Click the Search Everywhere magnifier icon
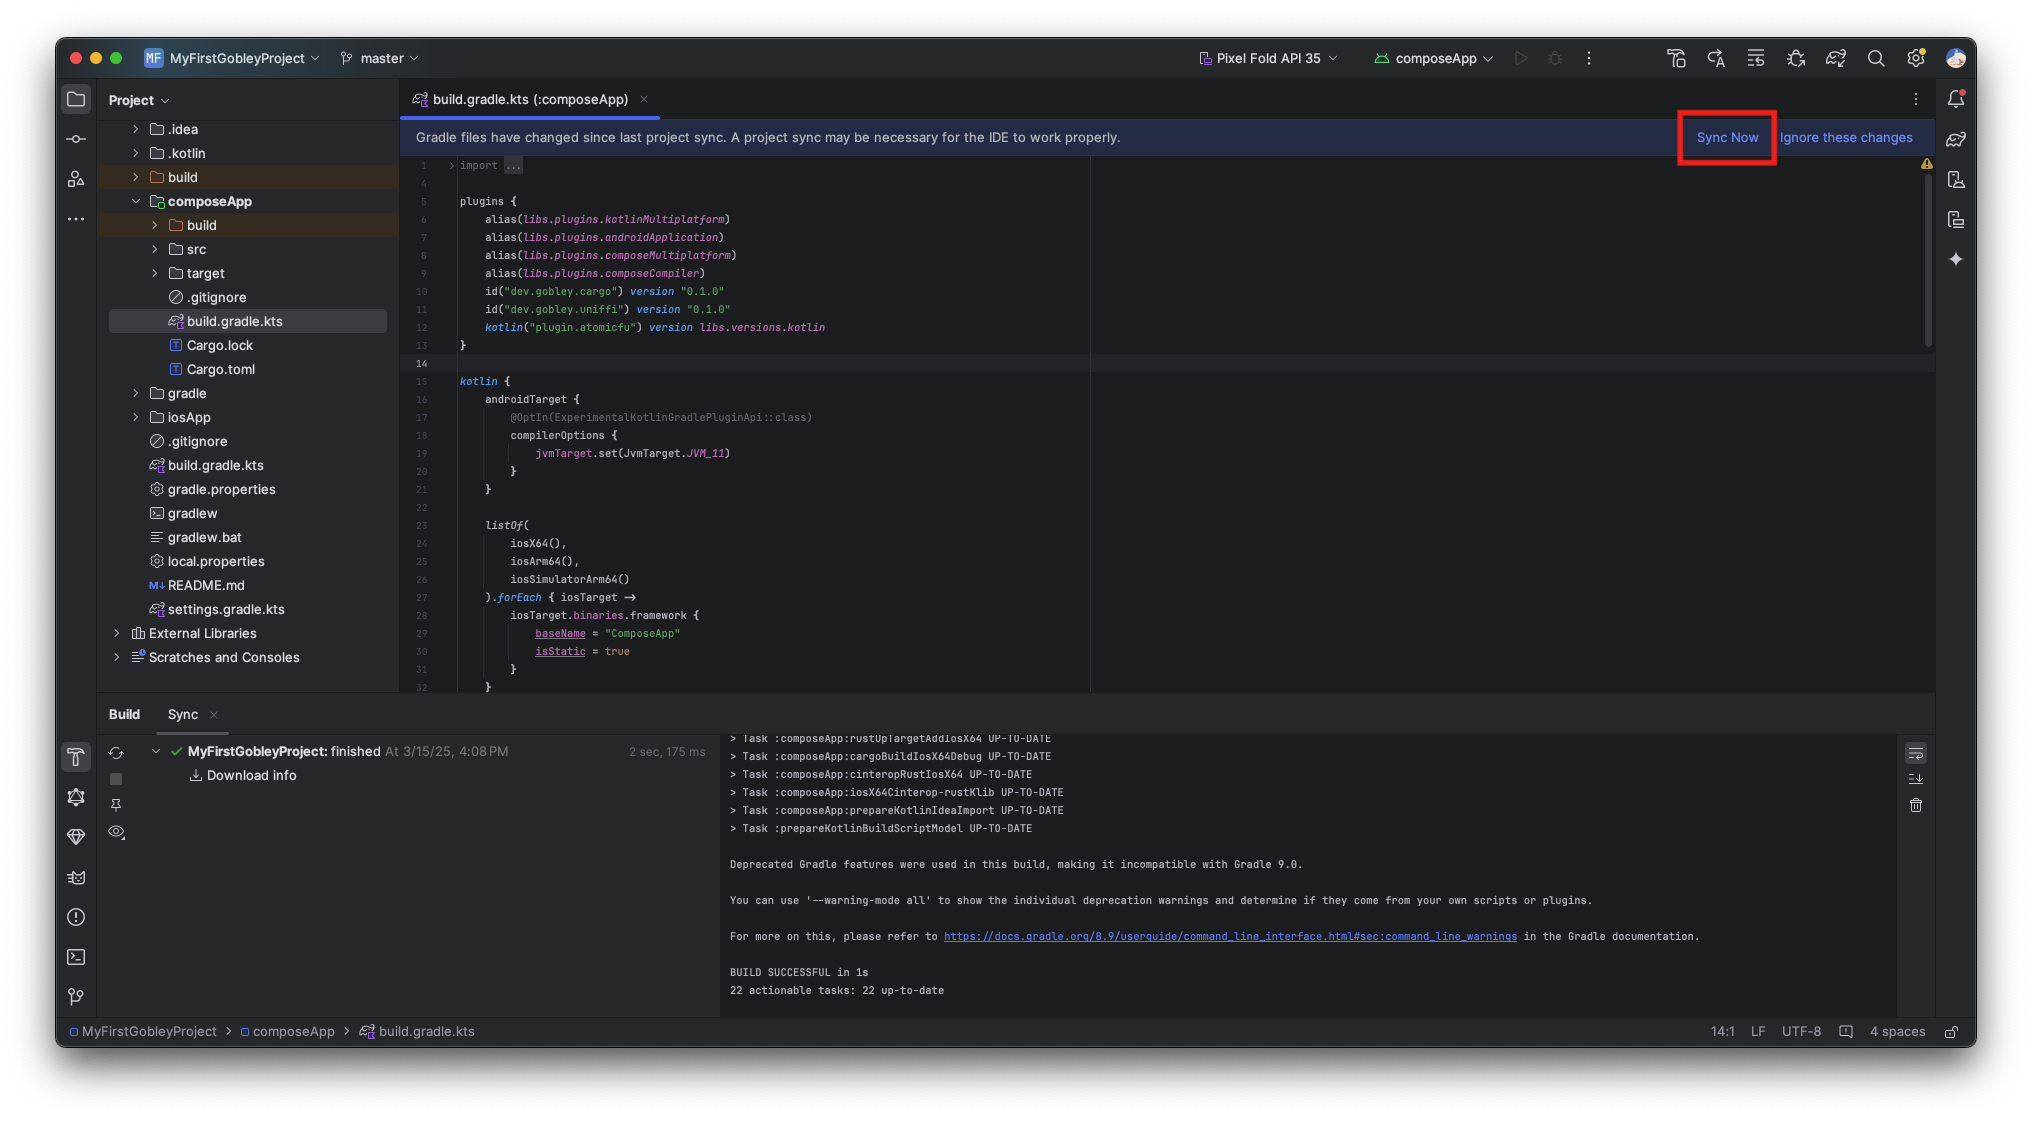 click(x=1876, y=58)
